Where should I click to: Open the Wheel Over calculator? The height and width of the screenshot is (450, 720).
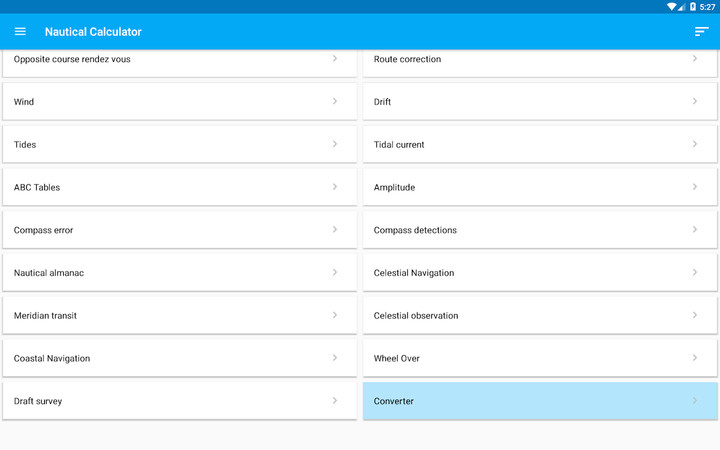539,358
